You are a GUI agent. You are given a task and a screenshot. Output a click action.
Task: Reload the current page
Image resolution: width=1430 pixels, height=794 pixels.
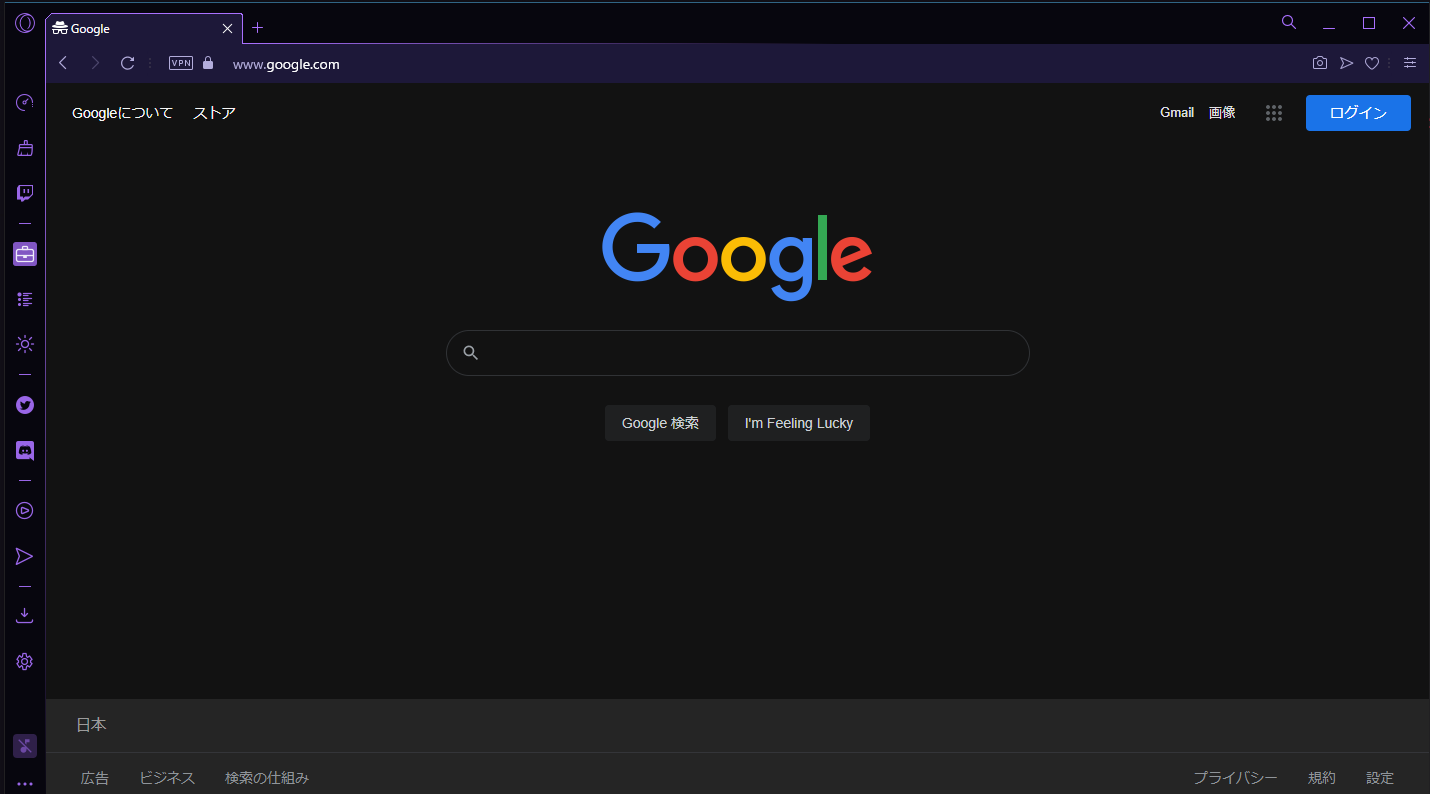pos(127,63)
